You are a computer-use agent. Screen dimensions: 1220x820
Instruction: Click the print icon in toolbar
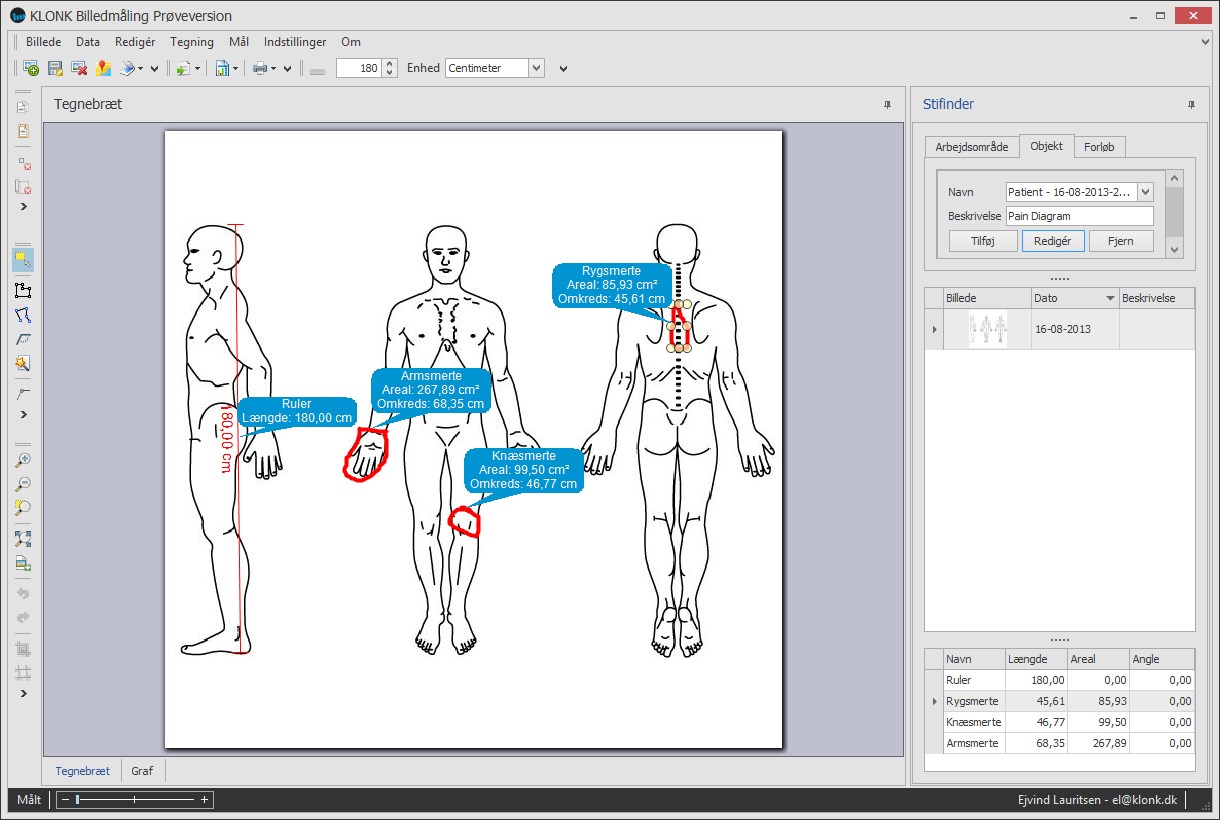260,68
